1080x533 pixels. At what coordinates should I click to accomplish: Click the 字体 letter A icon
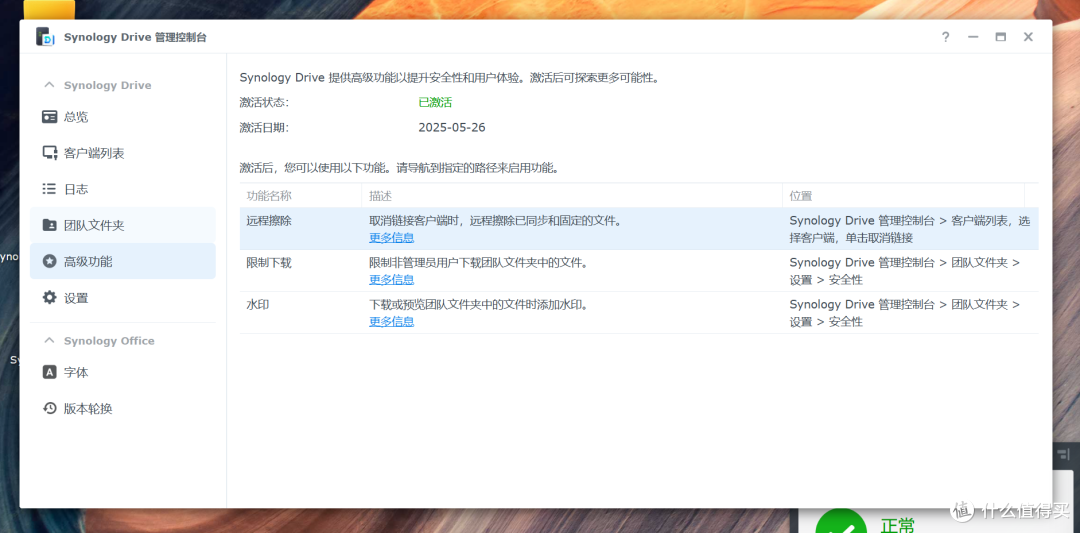pos(50,373)
